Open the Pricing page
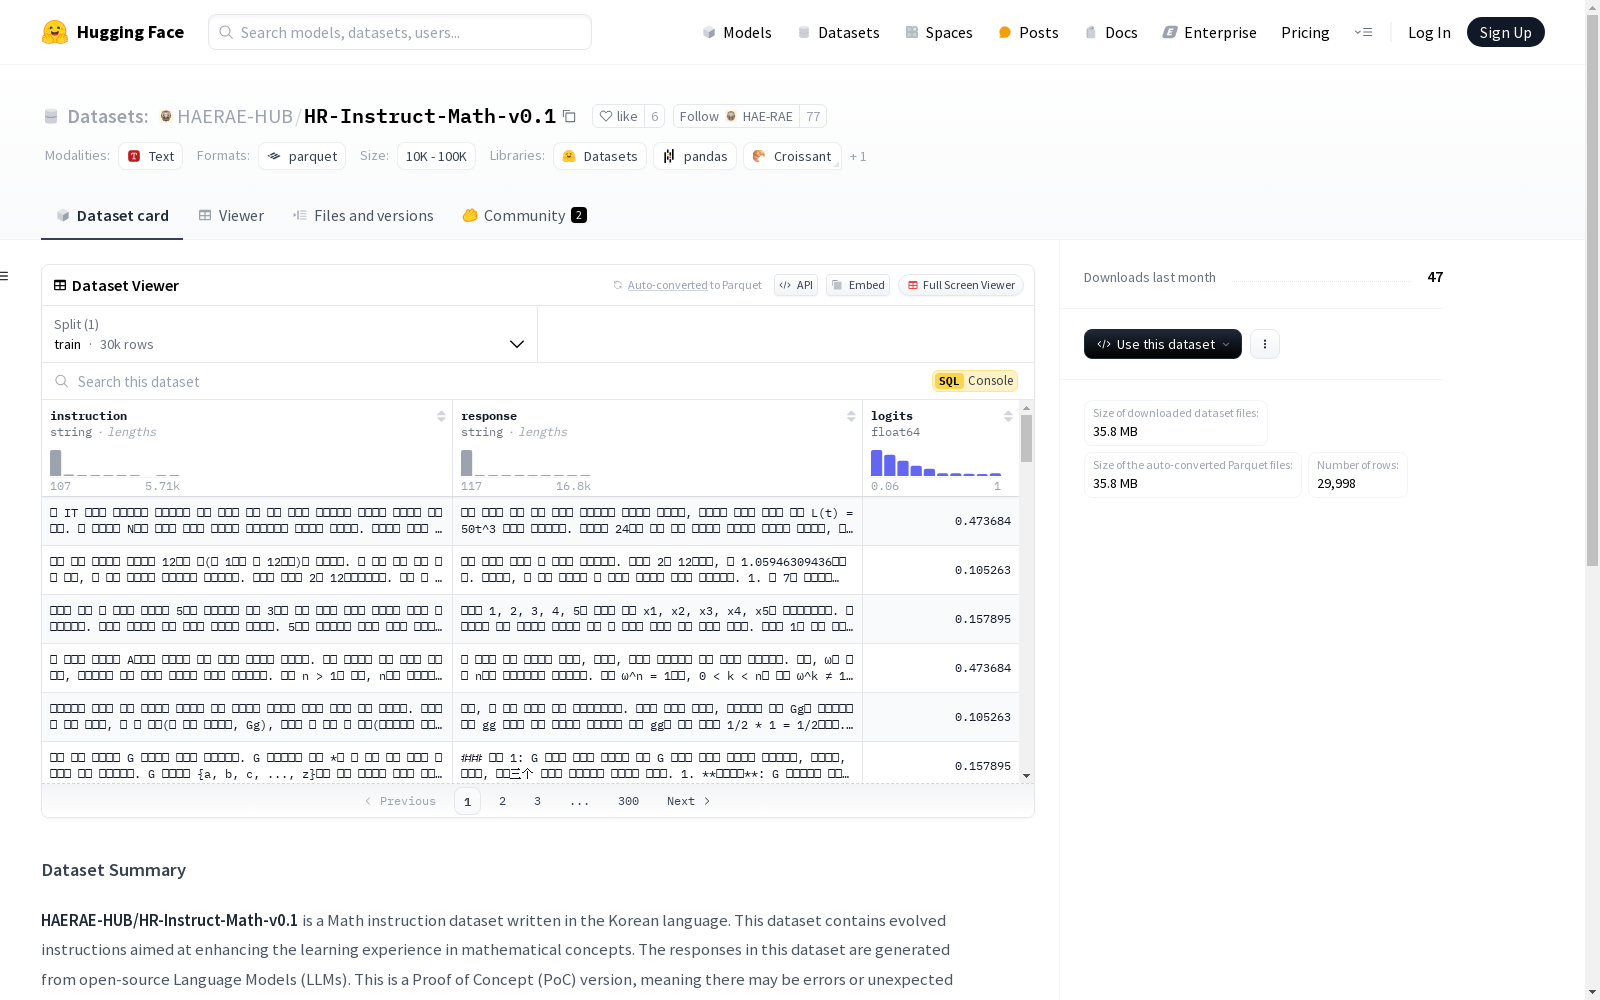 pos(1305,32)
